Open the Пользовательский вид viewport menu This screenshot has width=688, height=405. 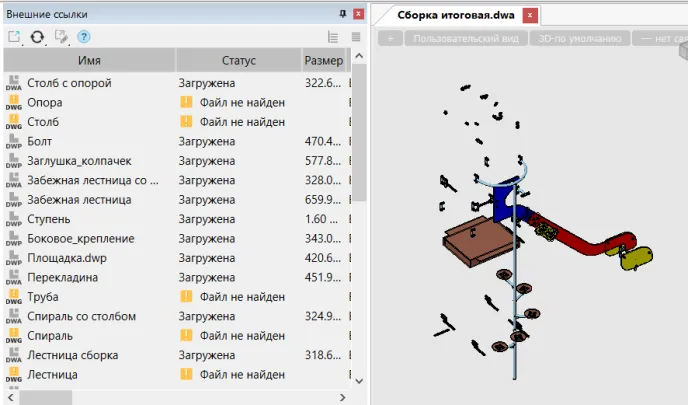click(x=466, y=39)
